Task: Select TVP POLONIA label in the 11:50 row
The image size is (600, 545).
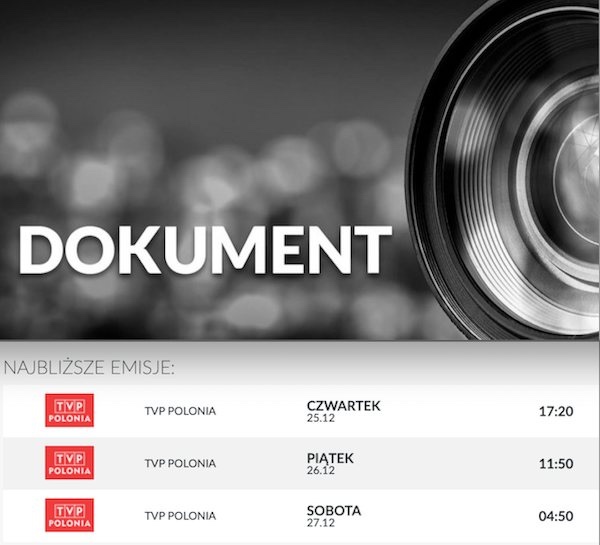Action: click(180, 463)
